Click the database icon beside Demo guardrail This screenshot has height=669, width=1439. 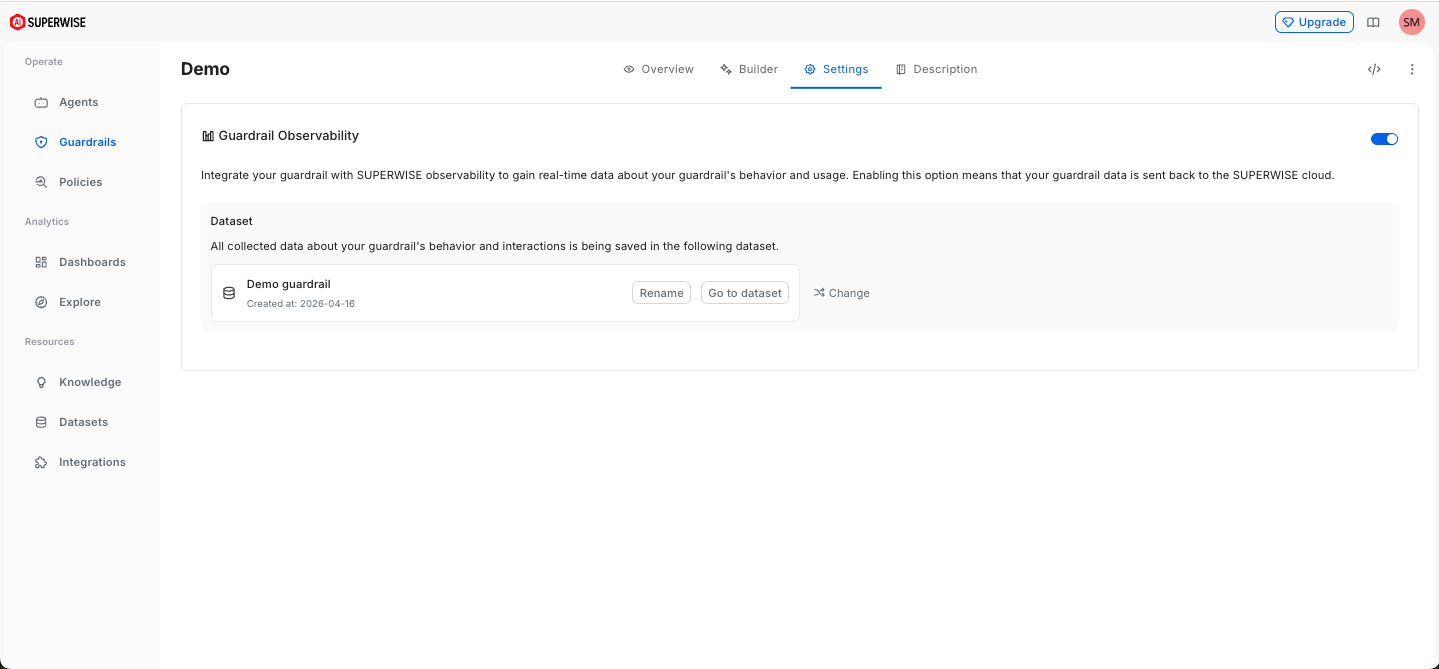229,293
